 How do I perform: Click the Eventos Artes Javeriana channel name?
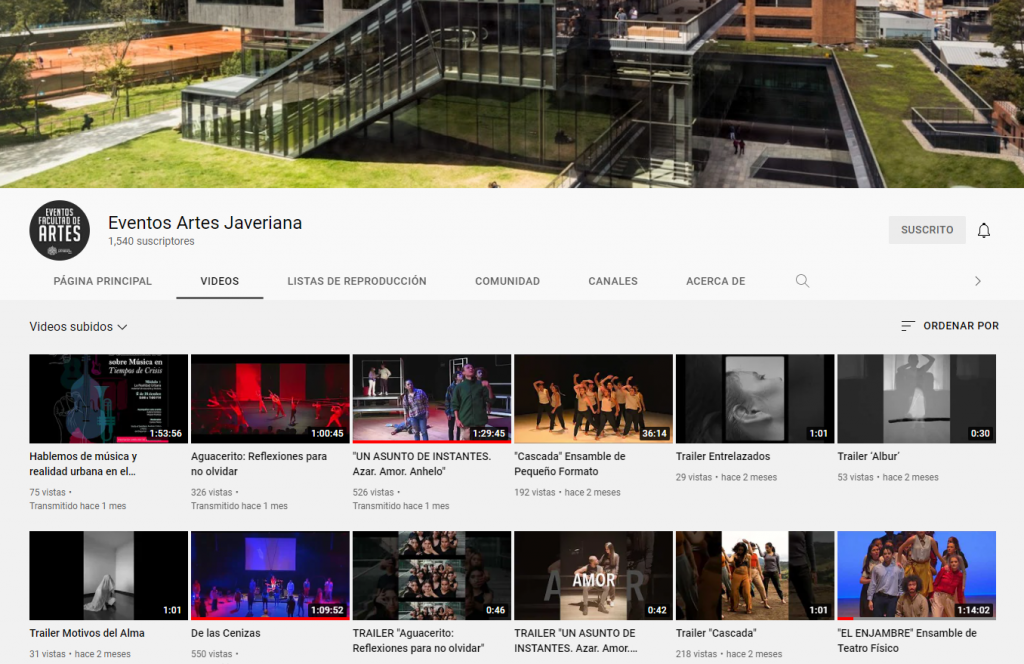205,223
